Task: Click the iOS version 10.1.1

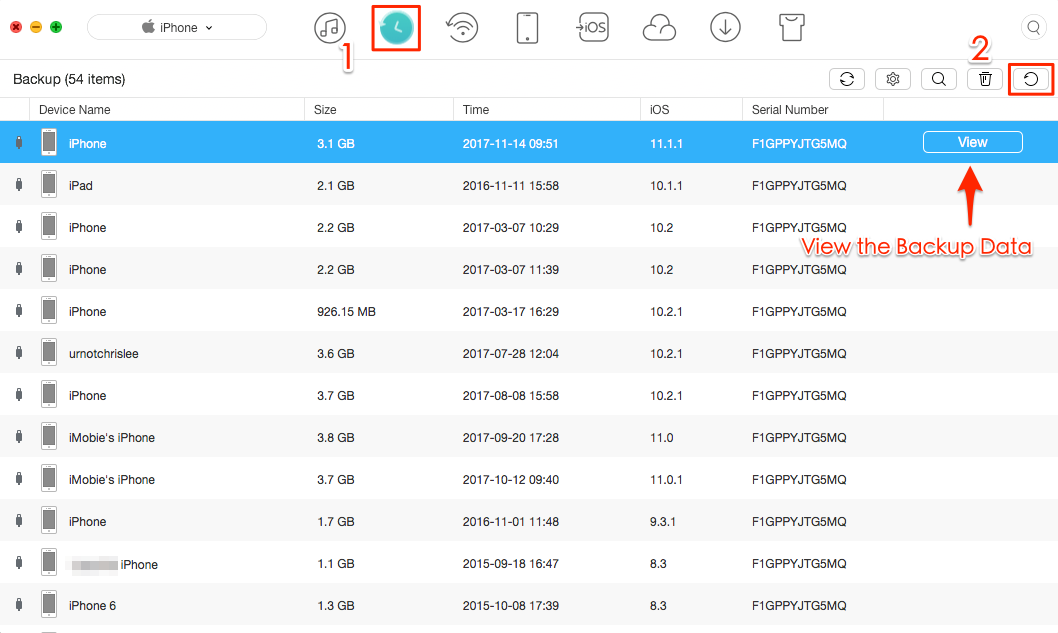Action: [666, 186]
